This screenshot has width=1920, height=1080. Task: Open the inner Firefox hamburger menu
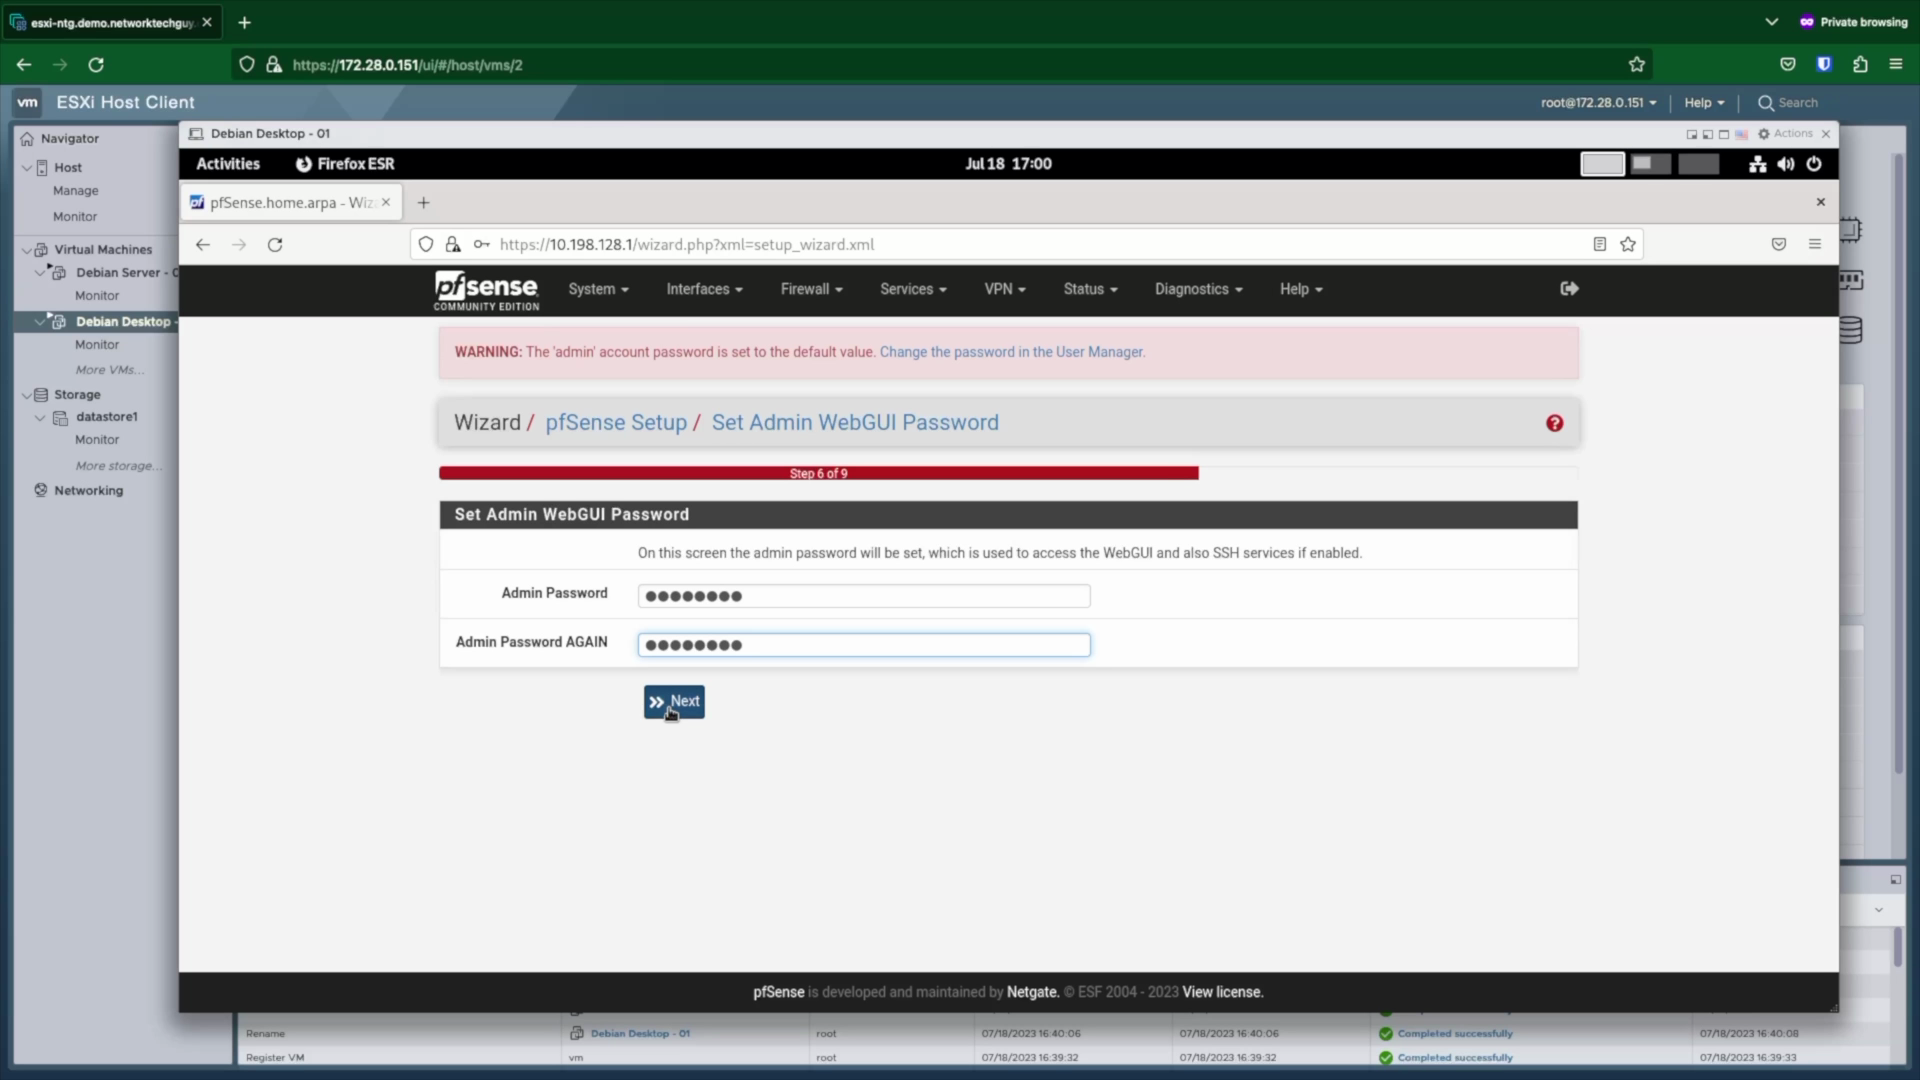coord(1815,244)
